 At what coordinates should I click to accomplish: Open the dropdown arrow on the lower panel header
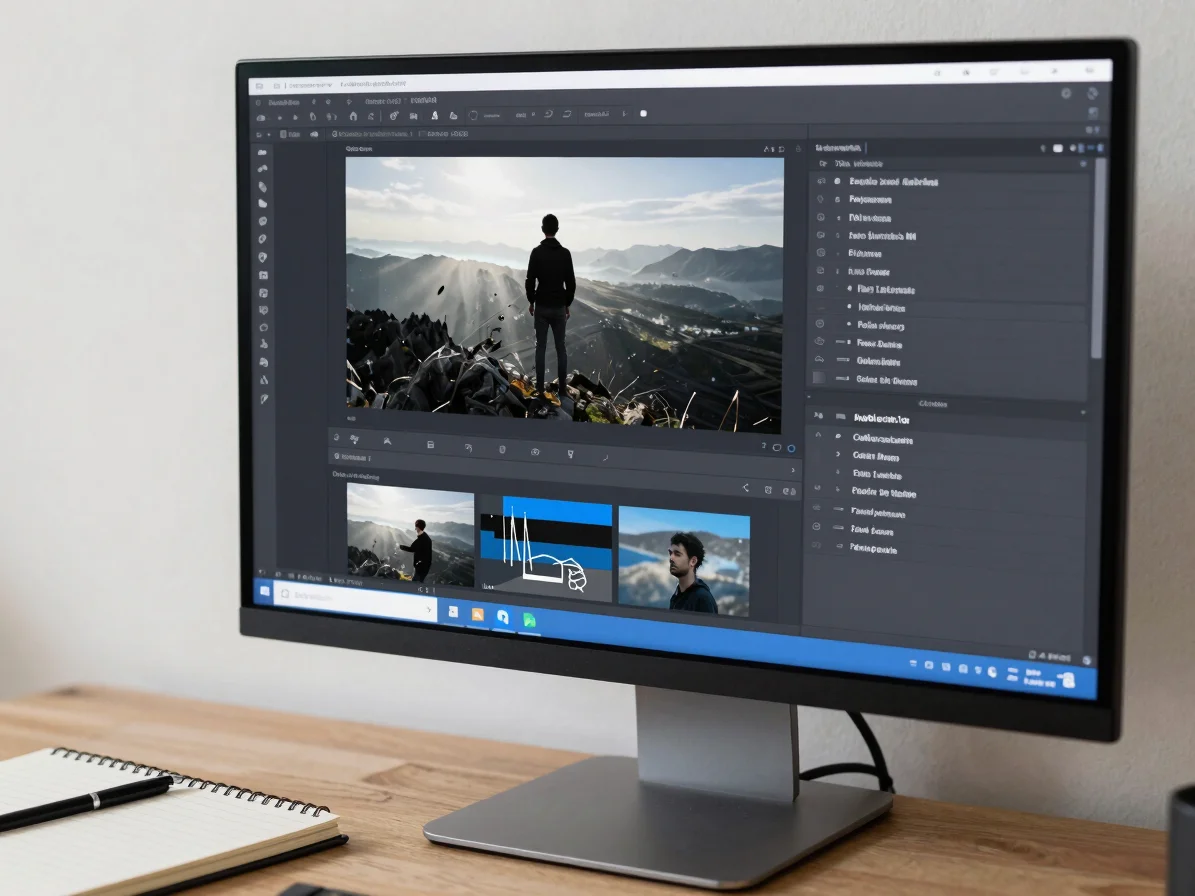click(1083, 413)
